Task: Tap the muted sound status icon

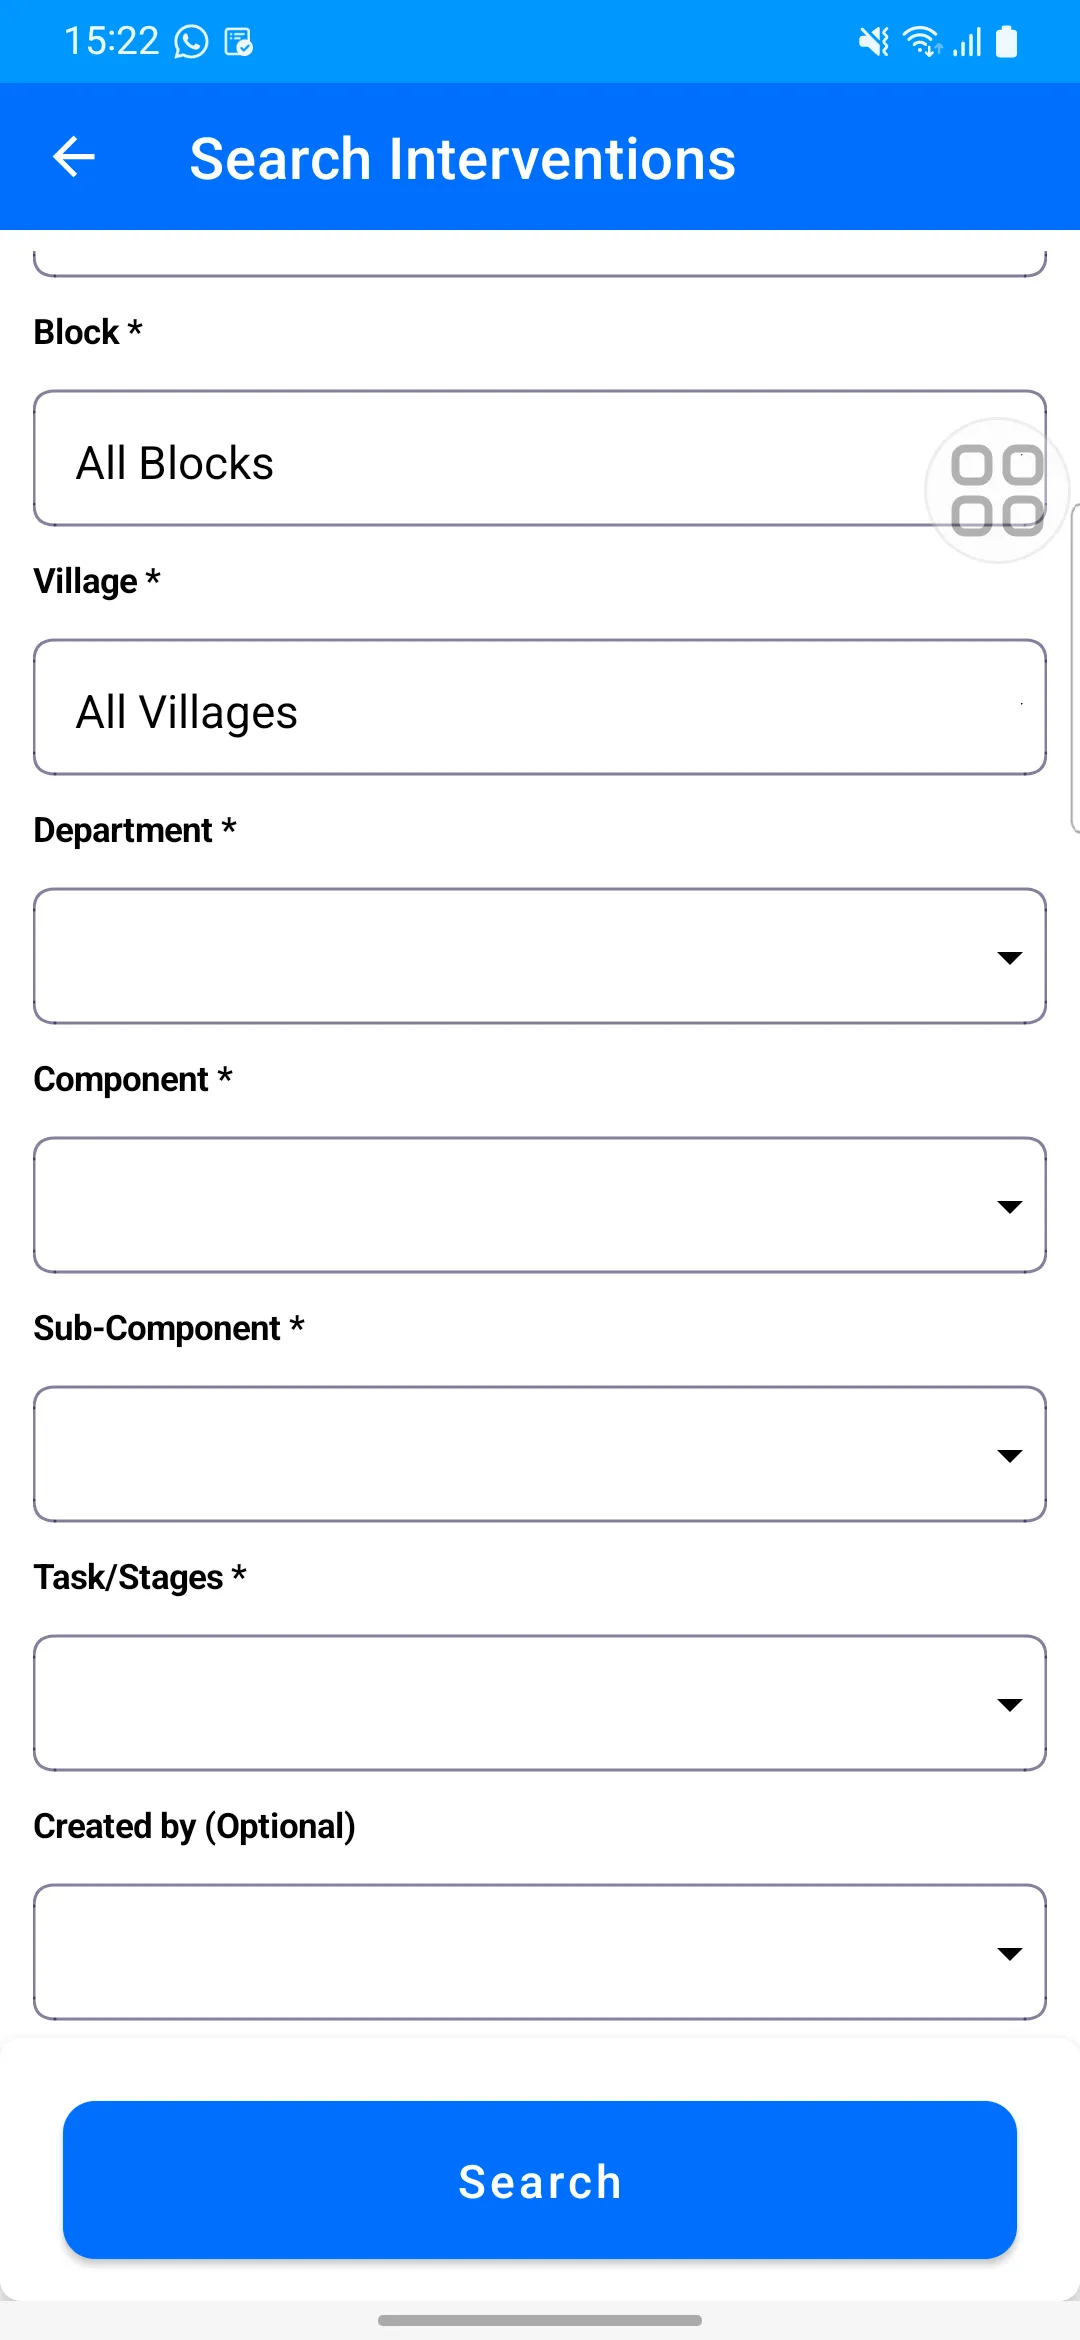Action: pos(873,42)
